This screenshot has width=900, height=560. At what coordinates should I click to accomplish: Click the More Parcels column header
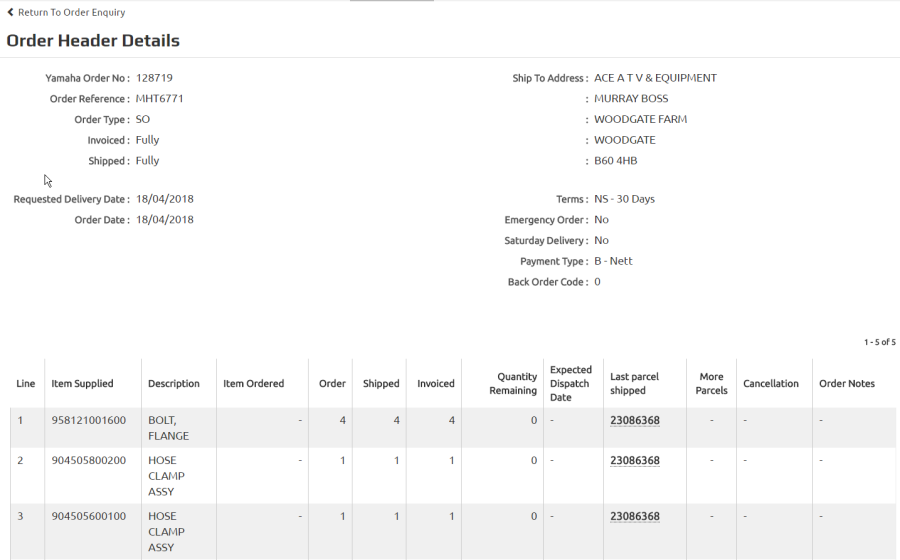(711, 383)
